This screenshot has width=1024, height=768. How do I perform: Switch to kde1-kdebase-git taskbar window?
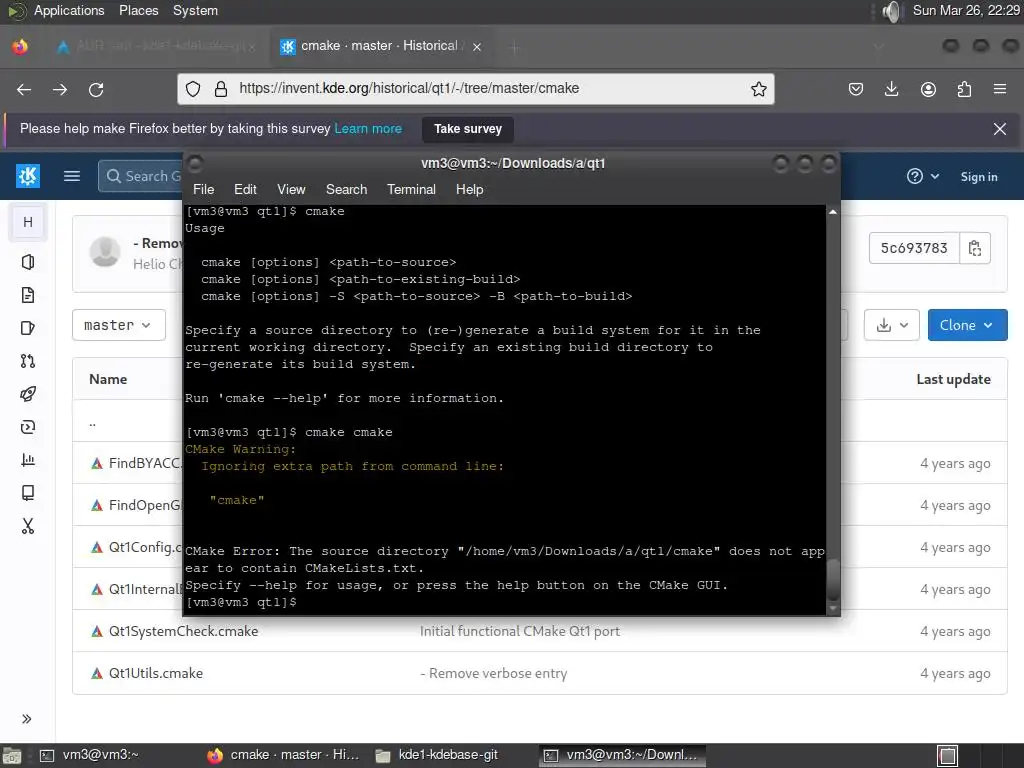pyautogui.click(x=438, y=755)
